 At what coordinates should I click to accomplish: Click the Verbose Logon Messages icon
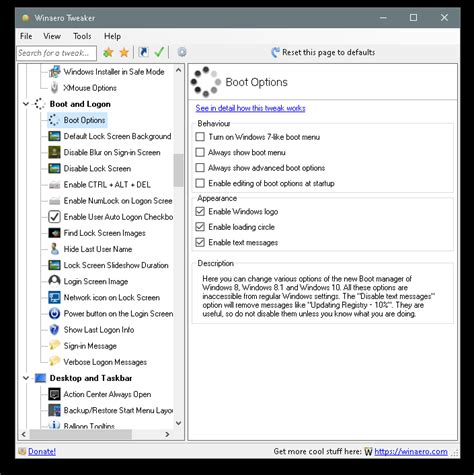54,361
